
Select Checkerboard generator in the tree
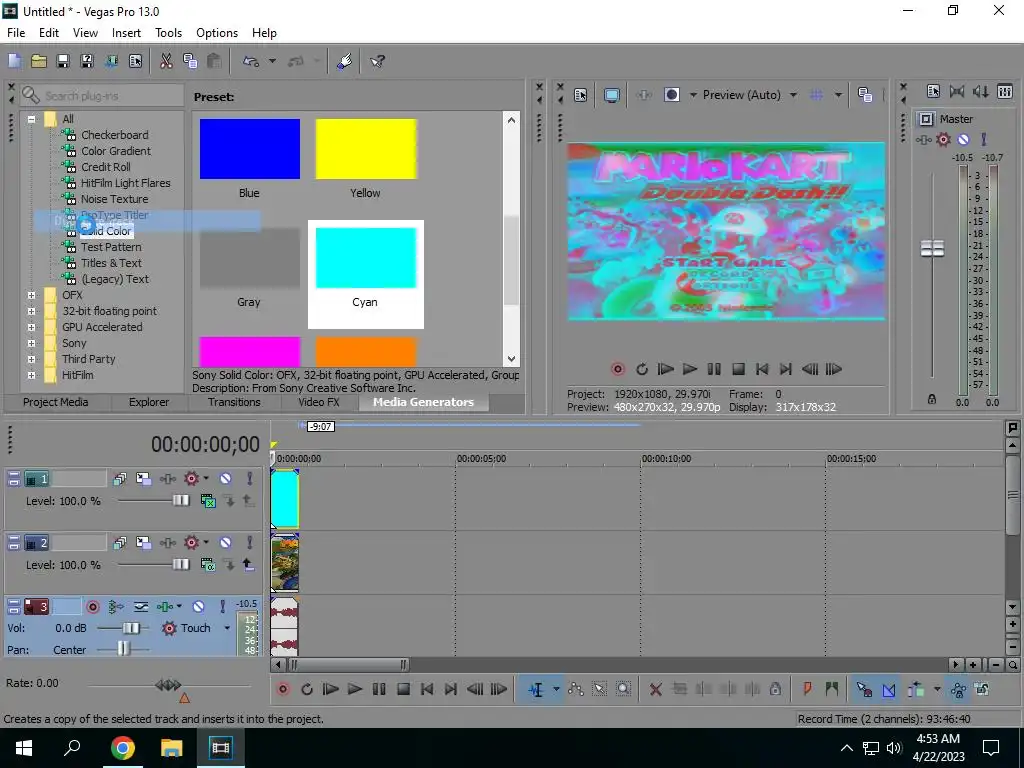pos(114,135)
